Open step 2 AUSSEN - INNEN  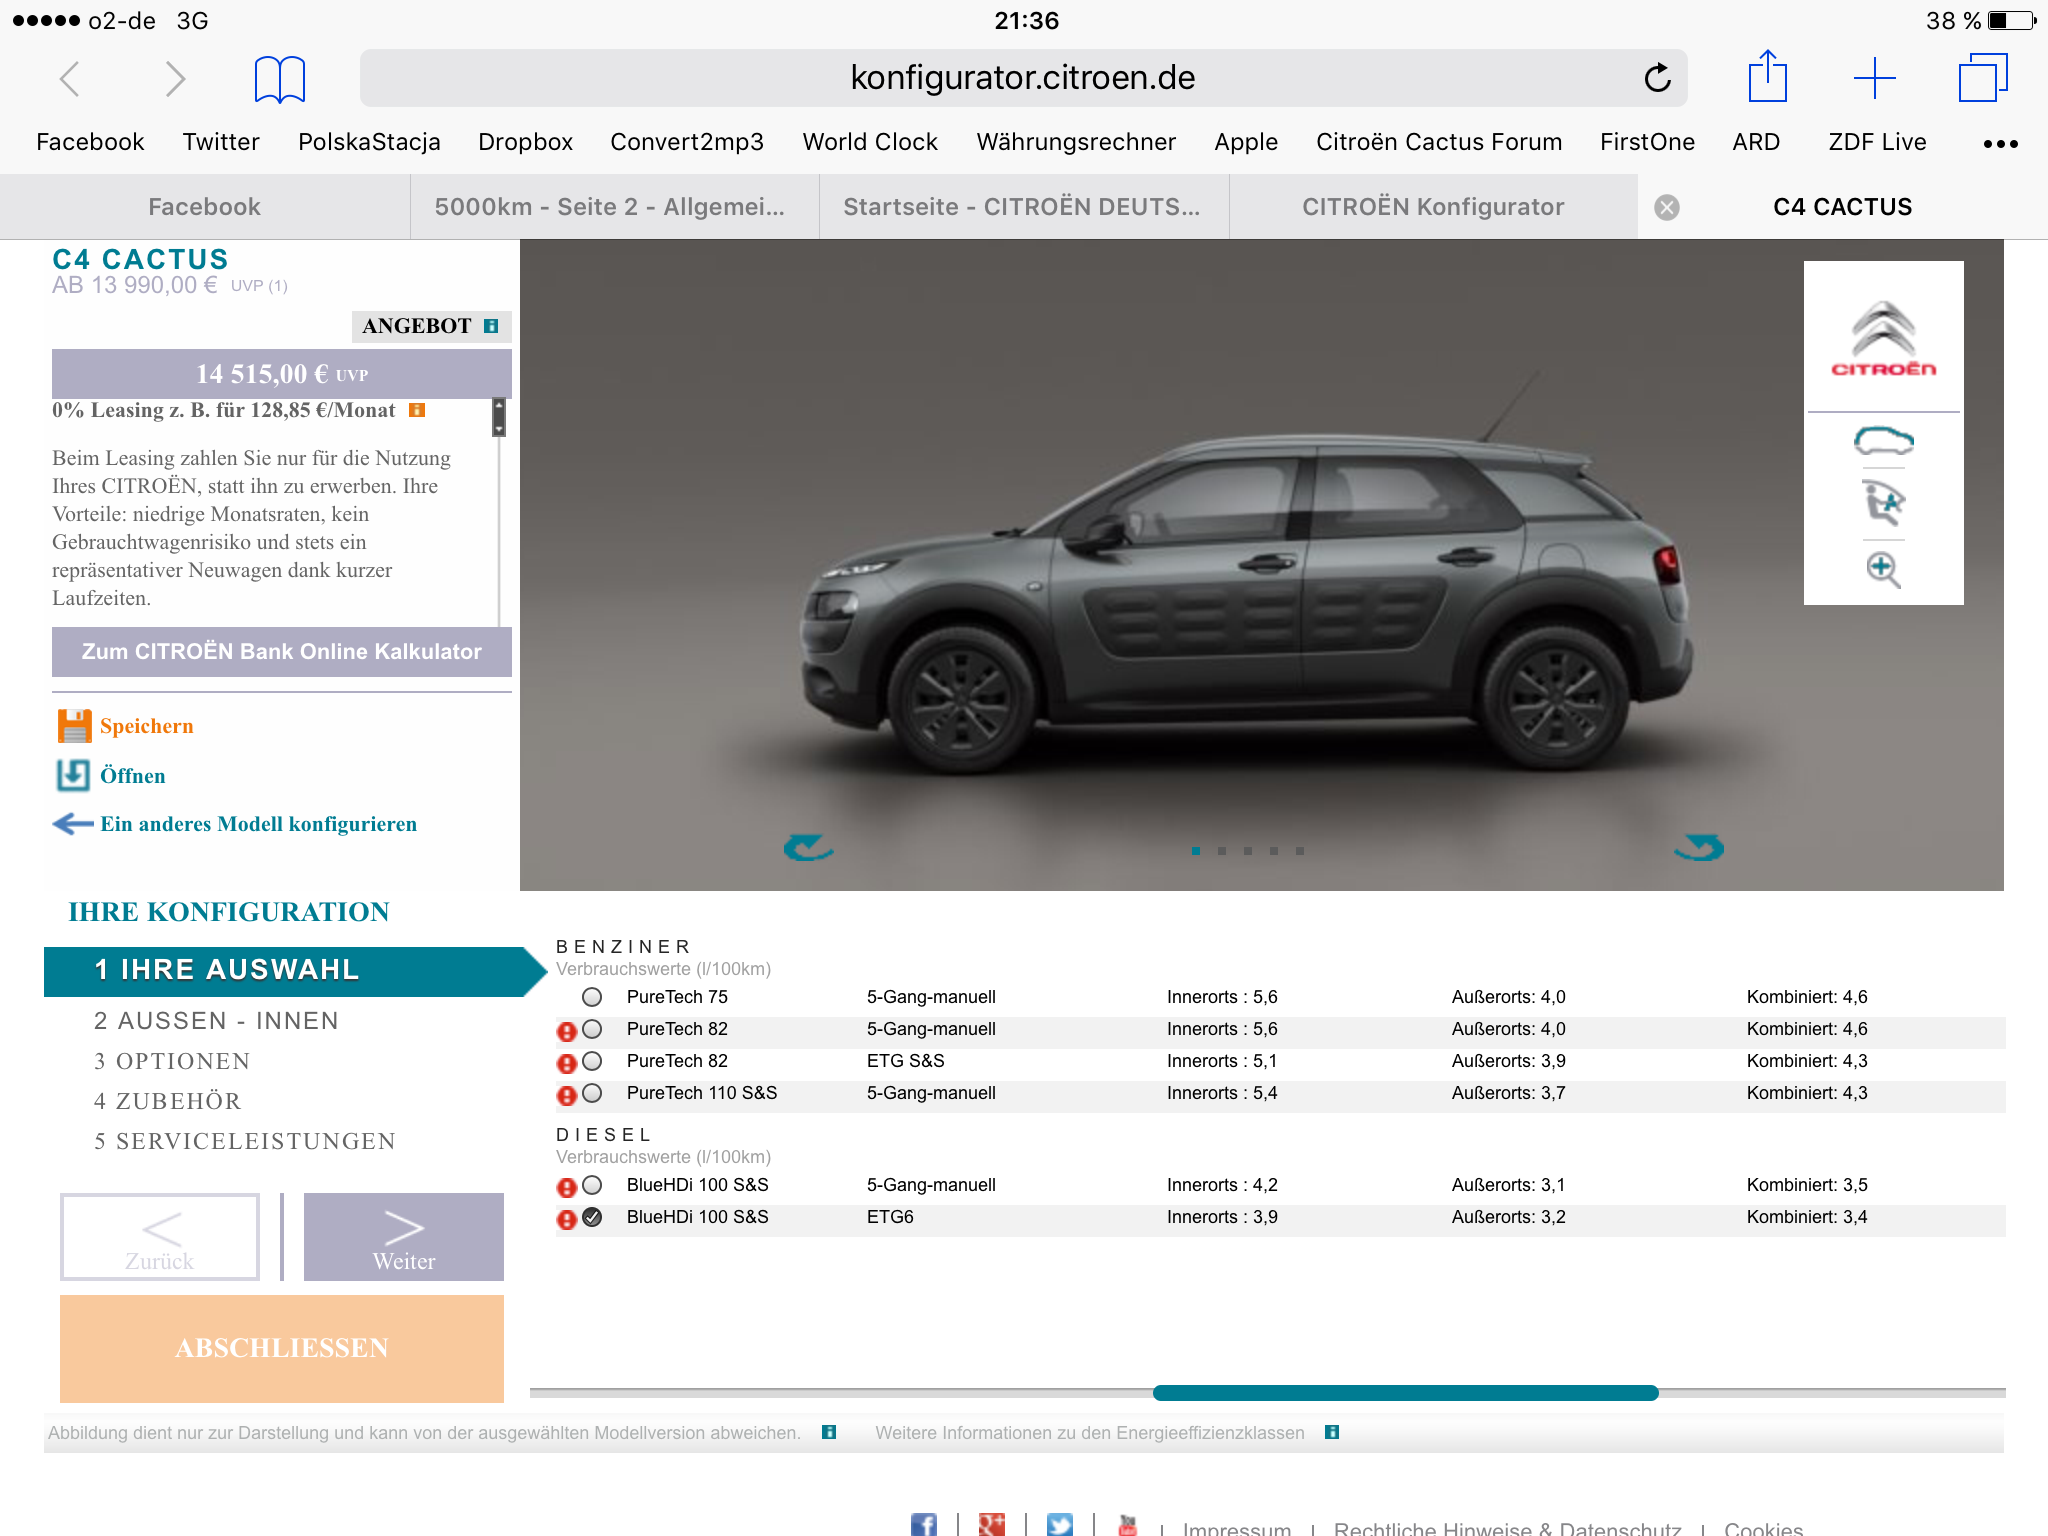point(216,1021)
